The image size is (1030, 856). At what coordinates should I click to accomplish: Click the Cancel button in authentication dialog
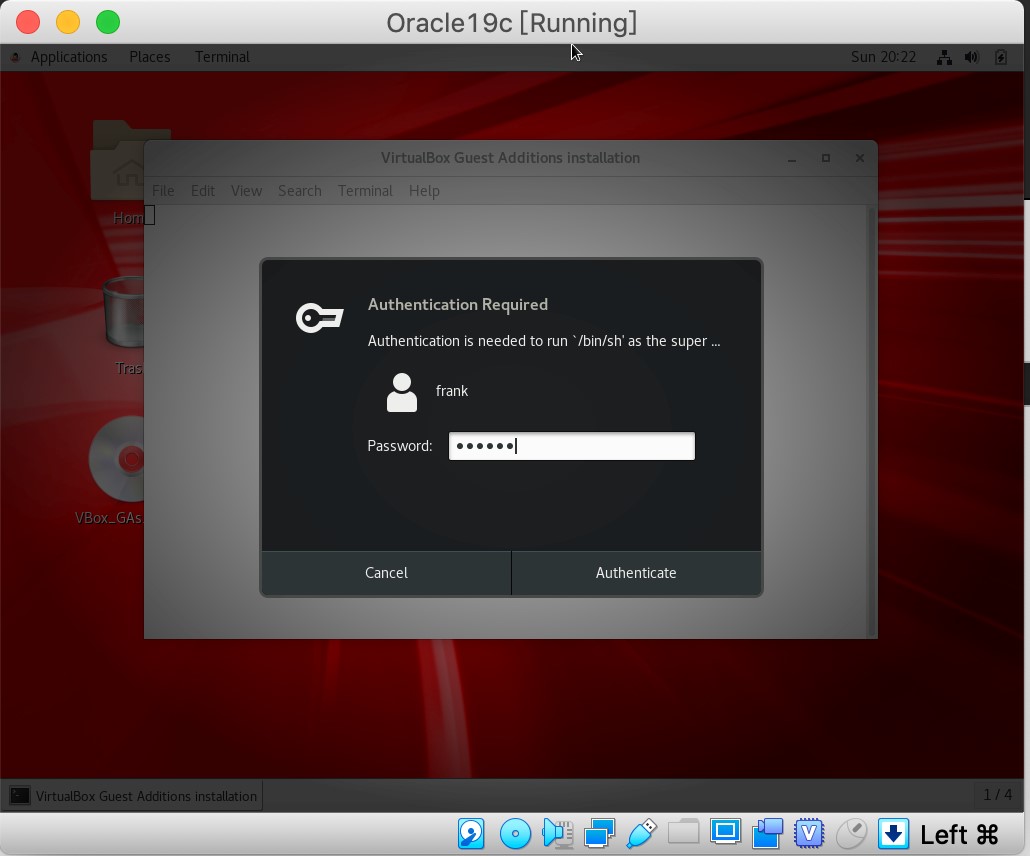tap(386, 573)
